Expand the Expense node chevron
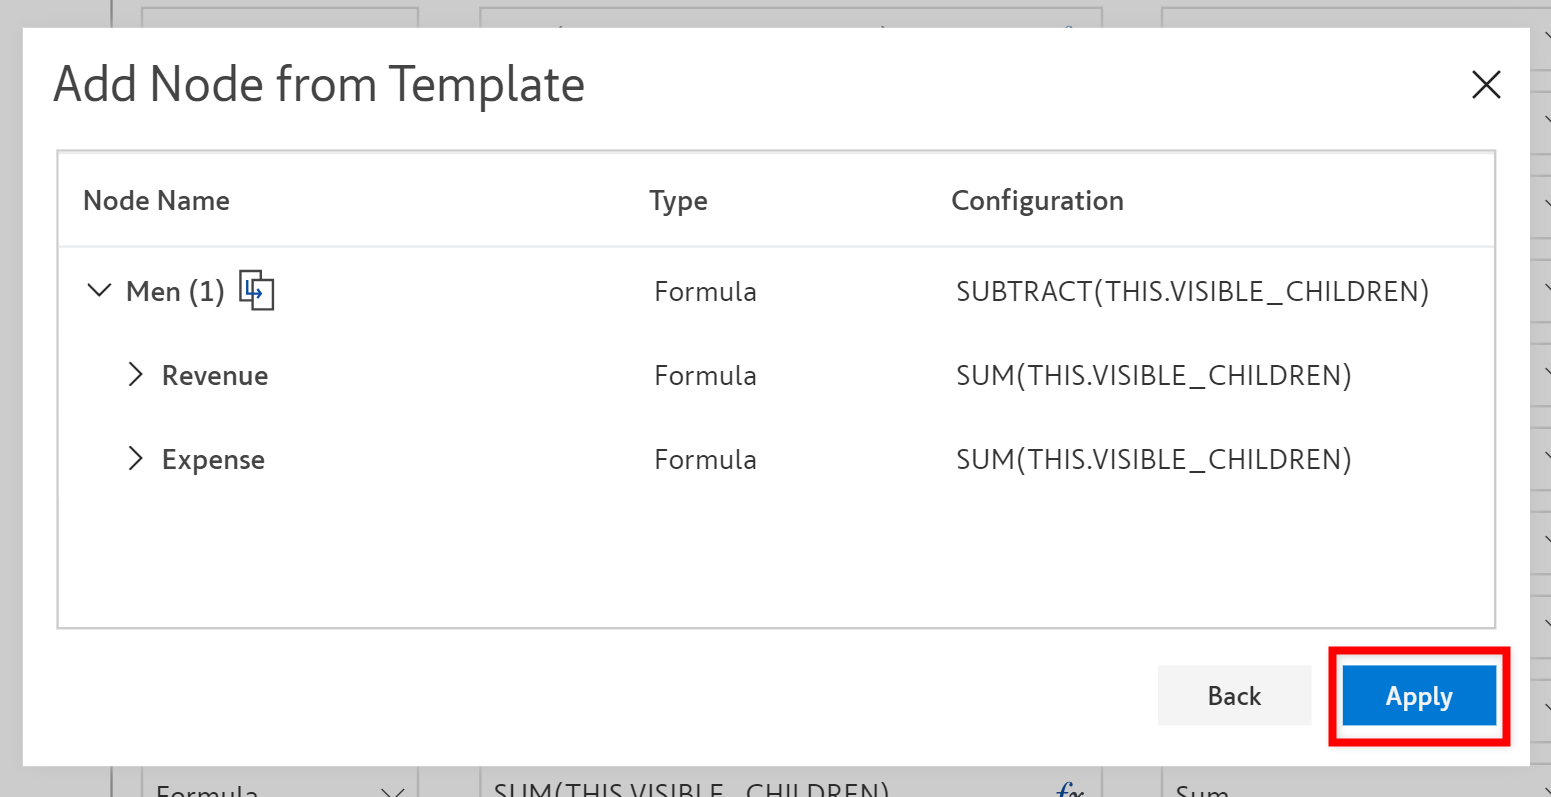Screen dimensions: 1551x797 136,459
